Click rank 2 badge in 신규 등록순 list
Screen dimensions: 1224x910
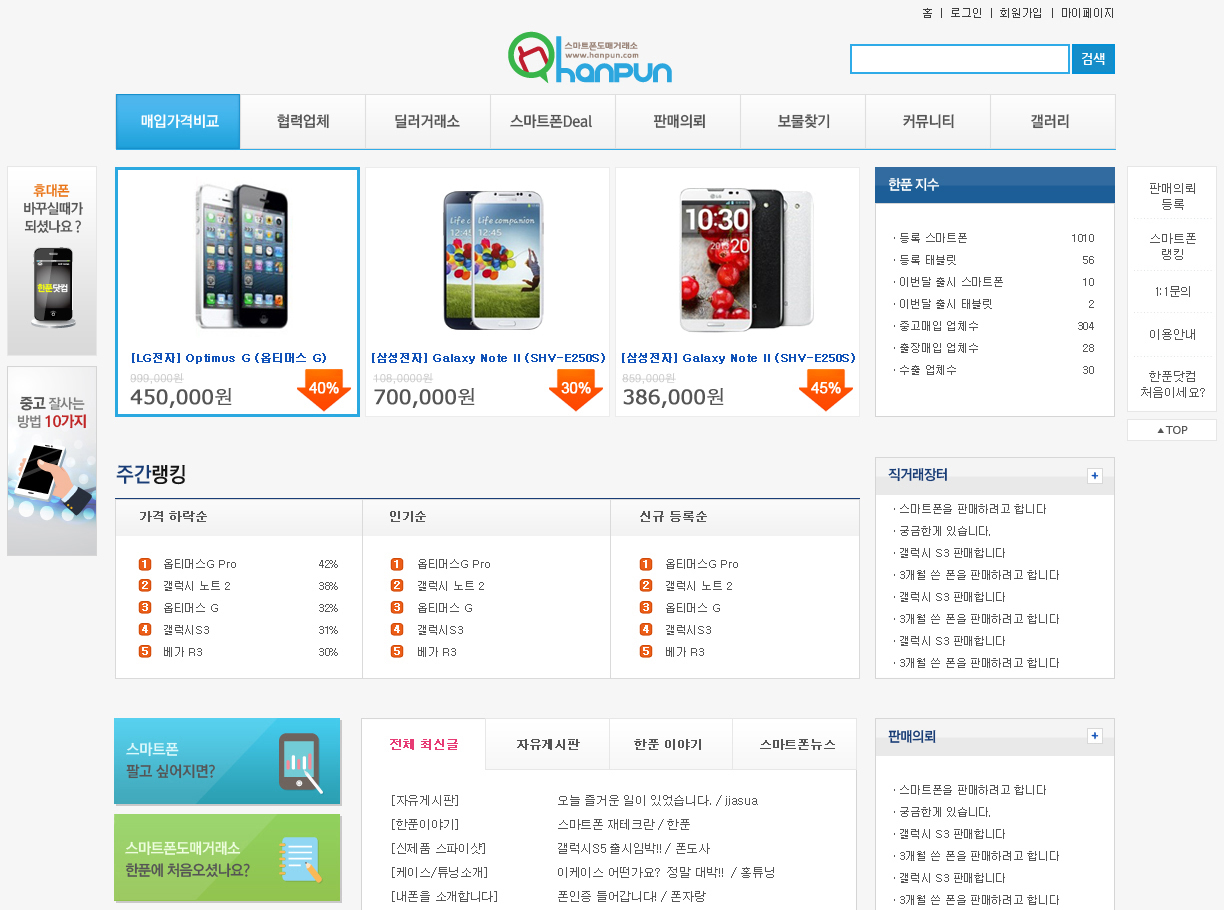pos(646,586)
